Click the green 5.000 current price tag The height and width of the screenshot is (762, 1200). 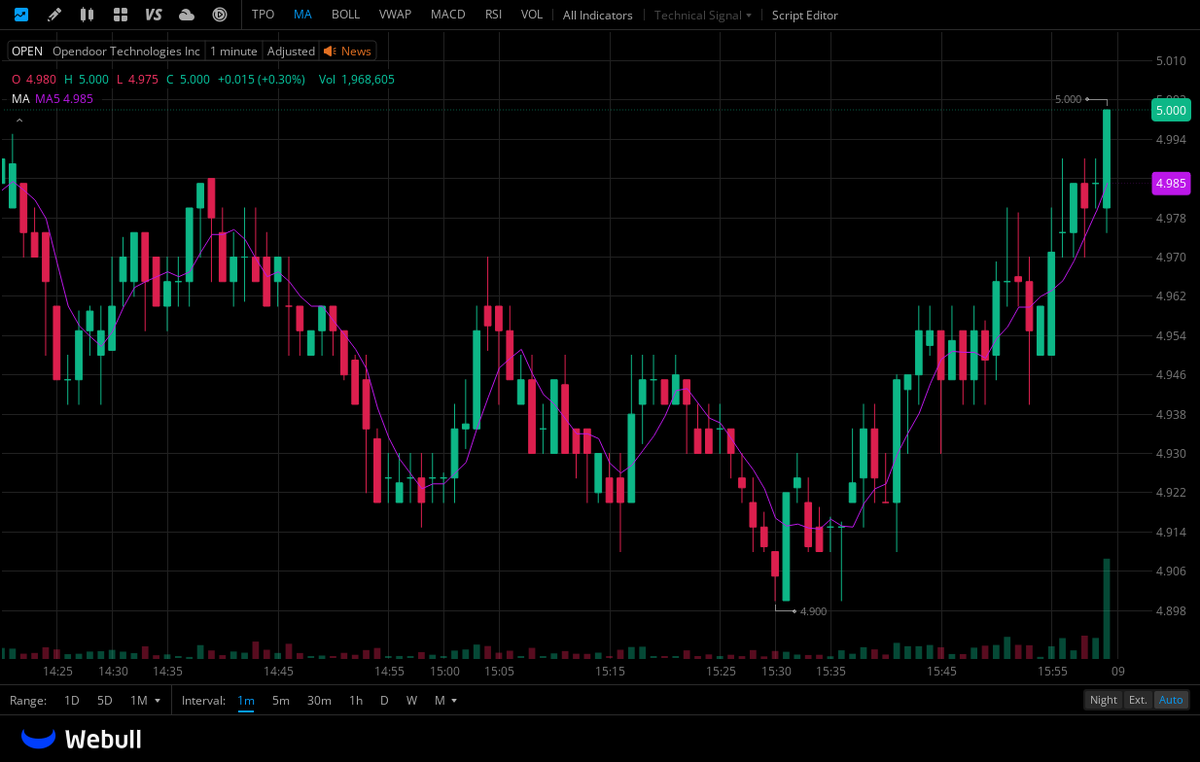(x=1170, y=110)
